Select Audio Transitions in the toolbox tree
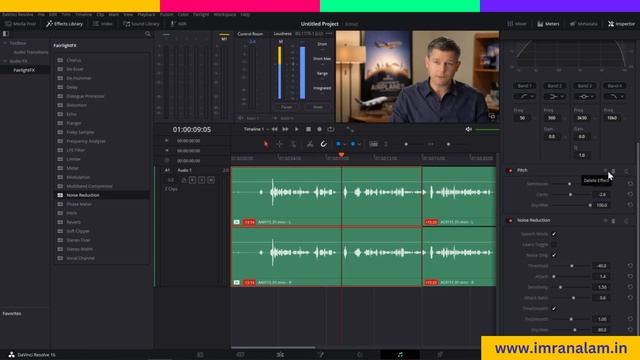Screen dimensions: 640x360 (x=31, y=52)
